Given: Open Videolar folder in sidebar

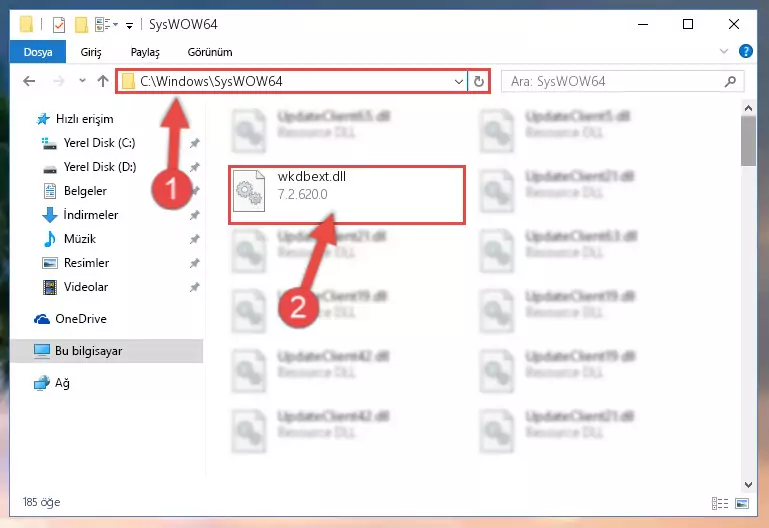Looking at the screenshot, I should point(86,287).
